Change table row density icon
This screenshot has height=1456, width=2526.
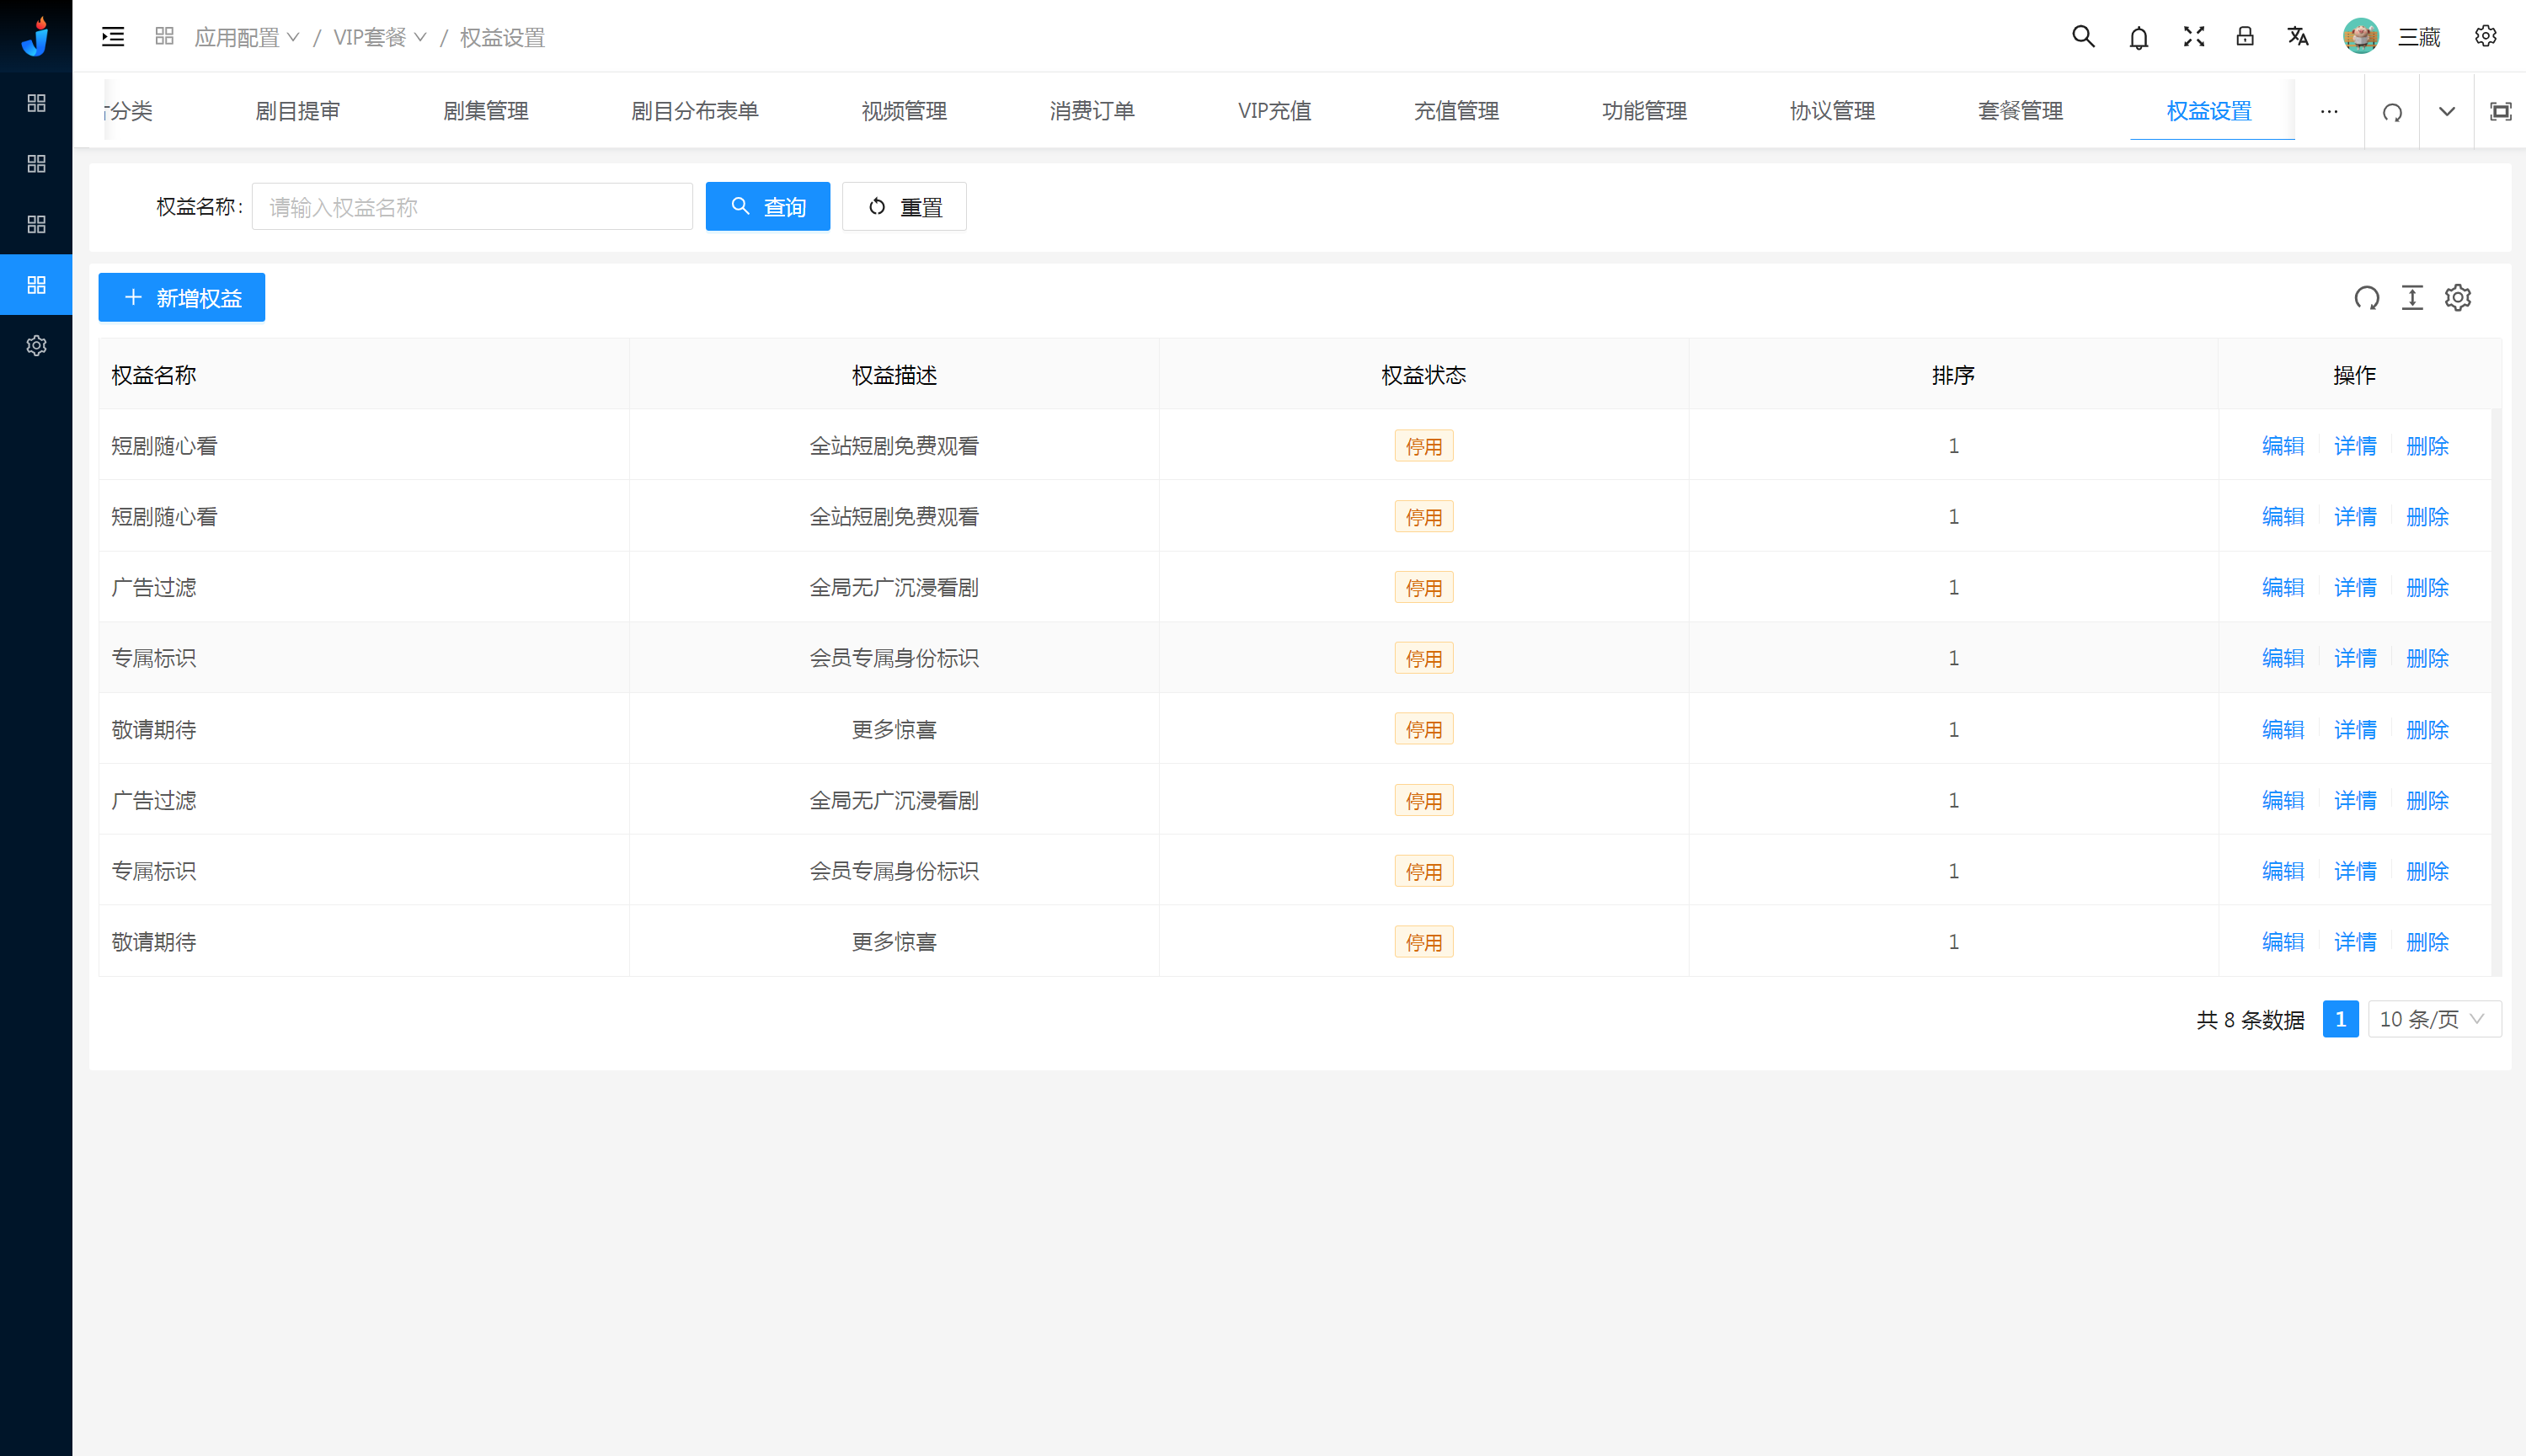(x=2412, y=298)
